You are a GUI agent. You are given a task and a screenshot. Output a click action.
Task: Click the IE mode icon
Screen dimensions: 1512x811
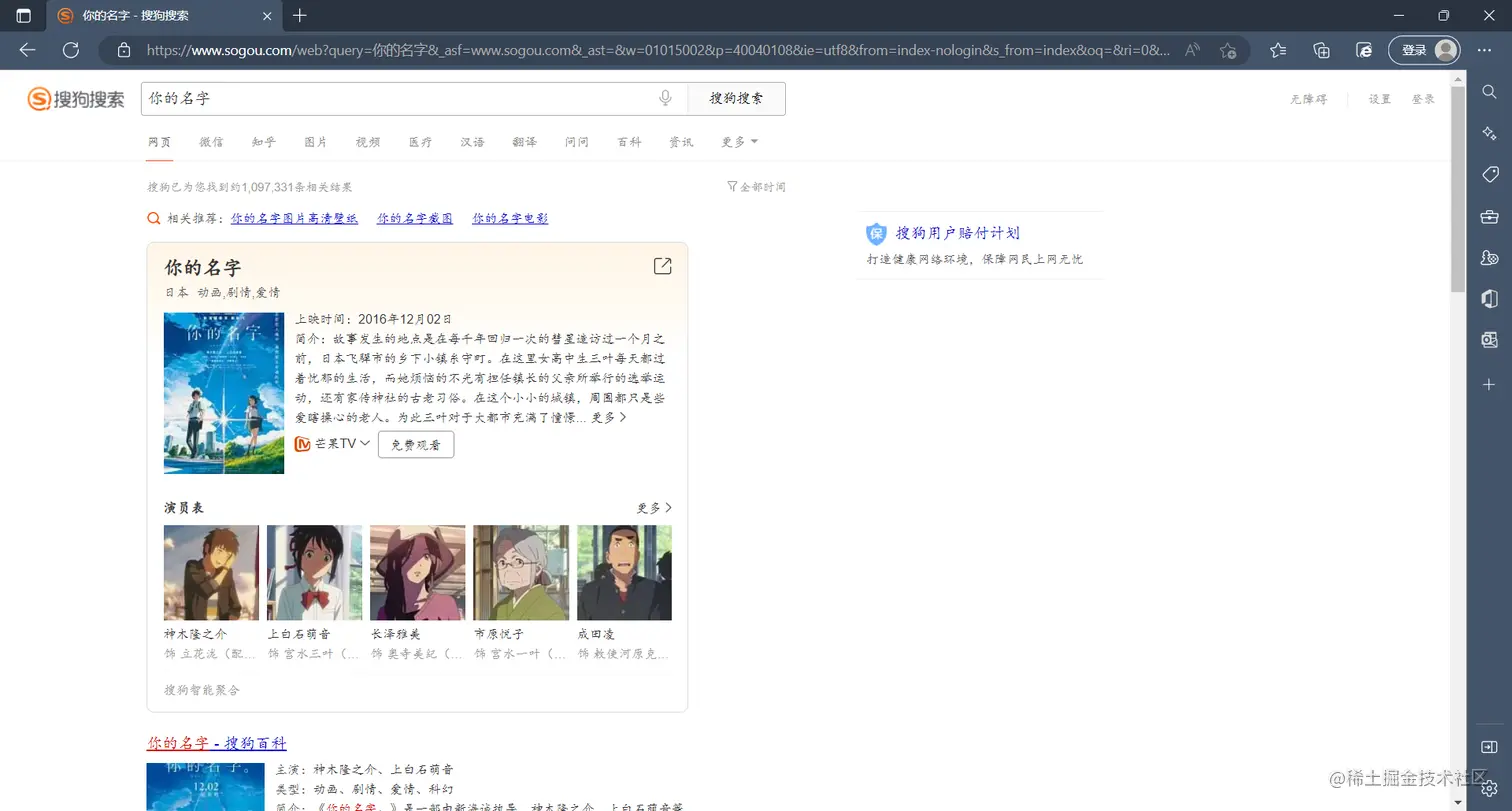pos(1364,50)
